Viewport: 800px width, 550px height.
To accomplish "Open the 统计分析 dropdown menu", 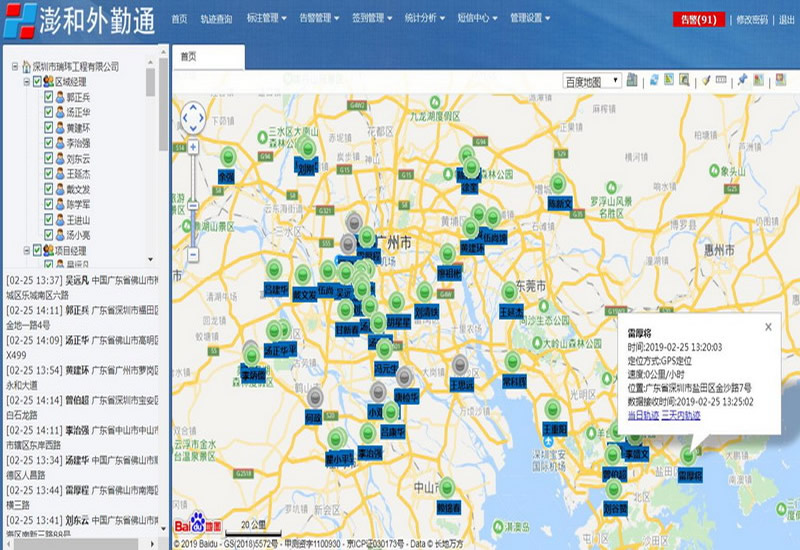I will (424, 18).
